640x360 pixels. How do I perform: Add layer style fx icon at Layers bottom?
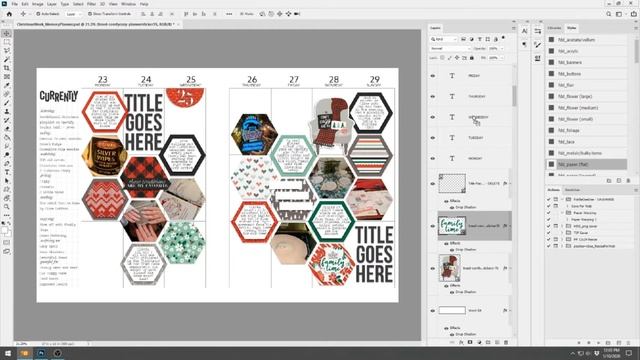tap(461, 342)
